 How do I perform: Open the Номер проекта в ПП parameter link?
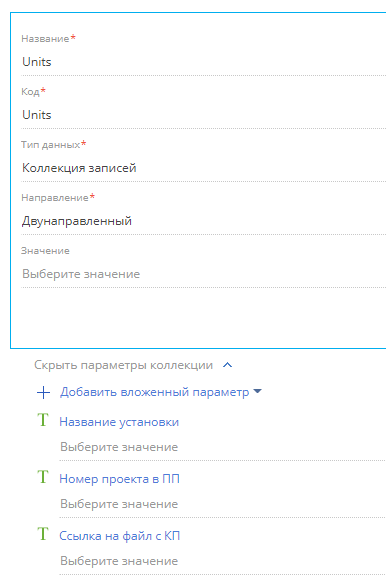(119, 479)
